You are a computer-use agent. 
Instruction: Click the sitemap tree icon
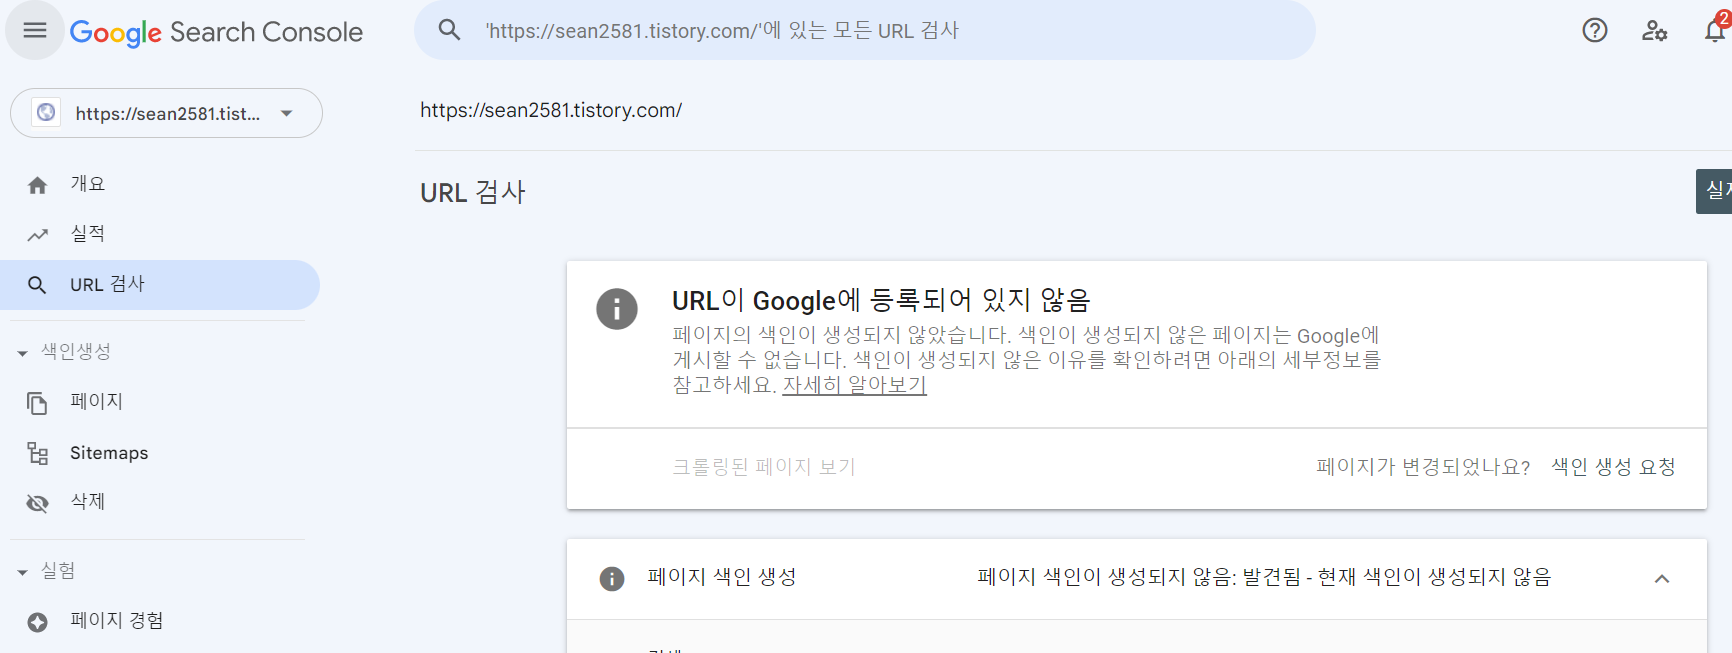pos(37,454)
